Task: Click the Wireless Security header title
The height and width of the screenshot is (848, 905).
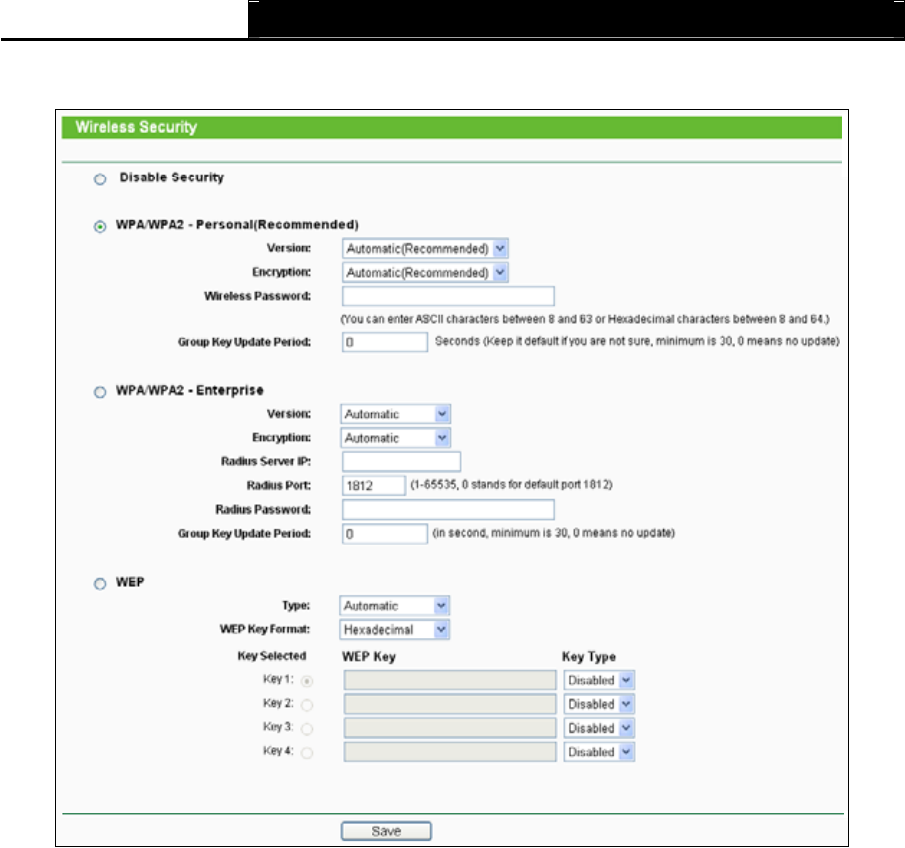Action: click(136, 127)
